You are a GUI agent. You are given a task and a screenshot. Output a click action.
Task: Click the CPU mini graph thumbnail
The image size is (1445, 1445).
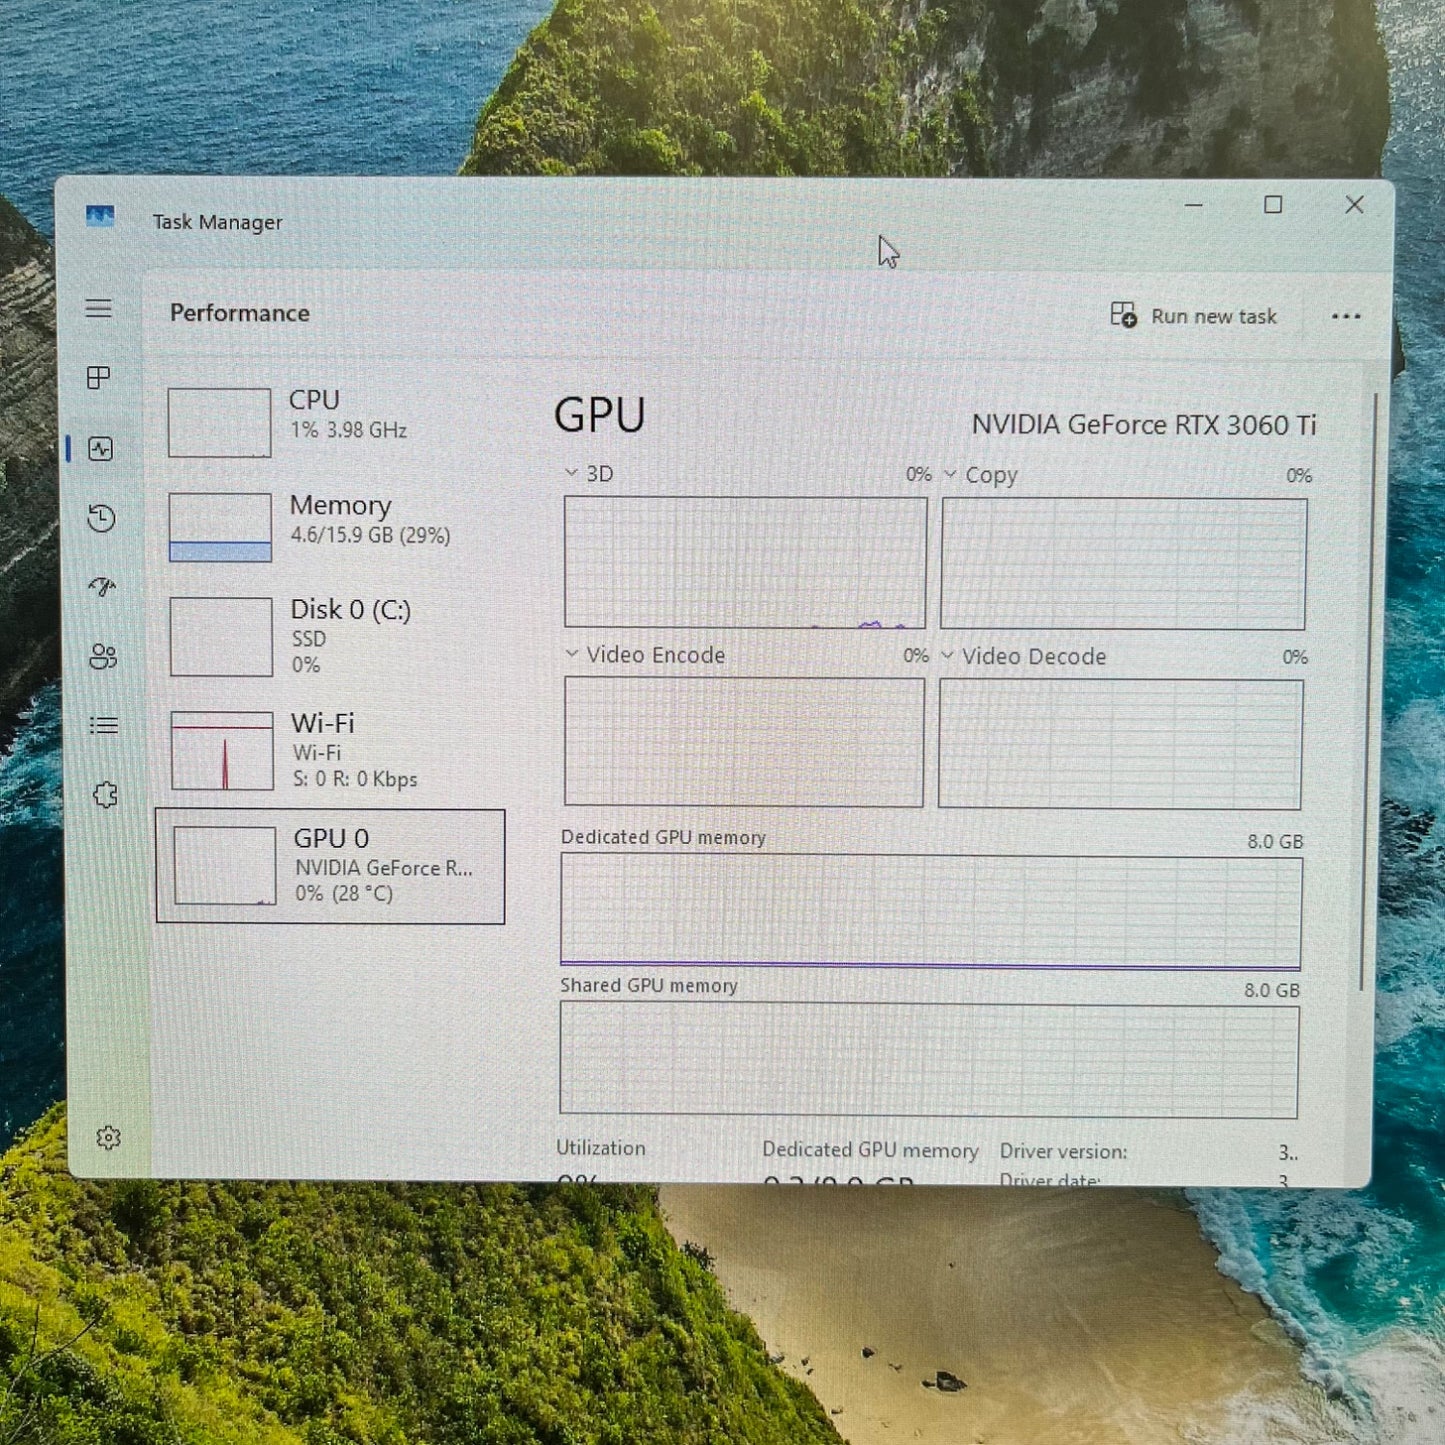tap(219, 422)
